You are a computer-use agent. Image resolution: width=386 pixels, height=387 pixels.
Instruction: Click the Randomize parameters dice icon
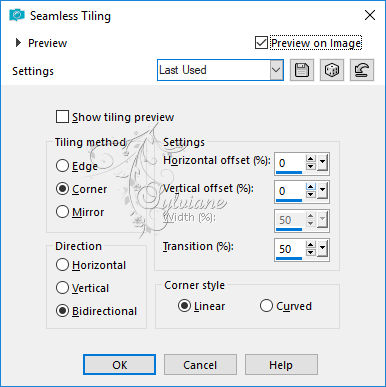click(x=332, y=70)
